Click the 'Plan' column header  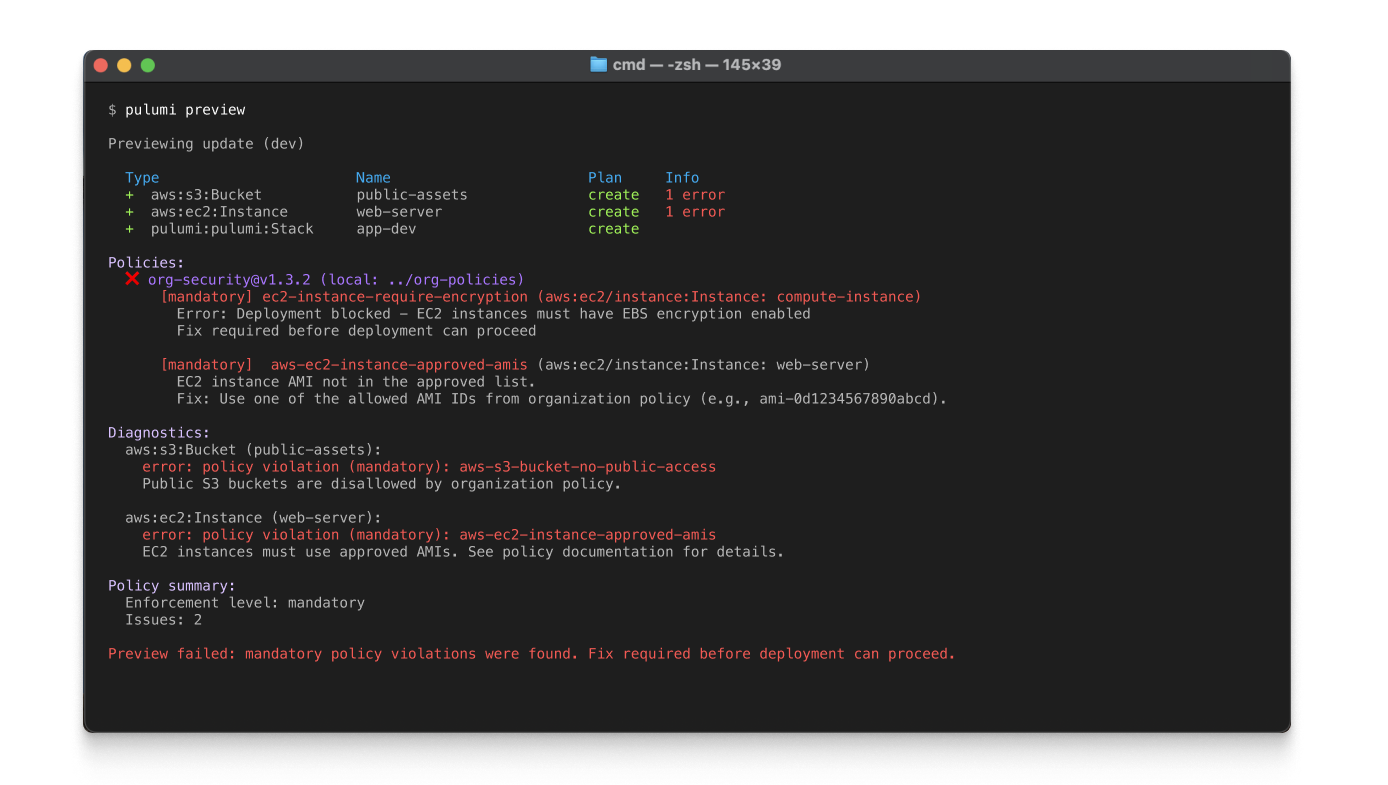[x=605, y=178]
